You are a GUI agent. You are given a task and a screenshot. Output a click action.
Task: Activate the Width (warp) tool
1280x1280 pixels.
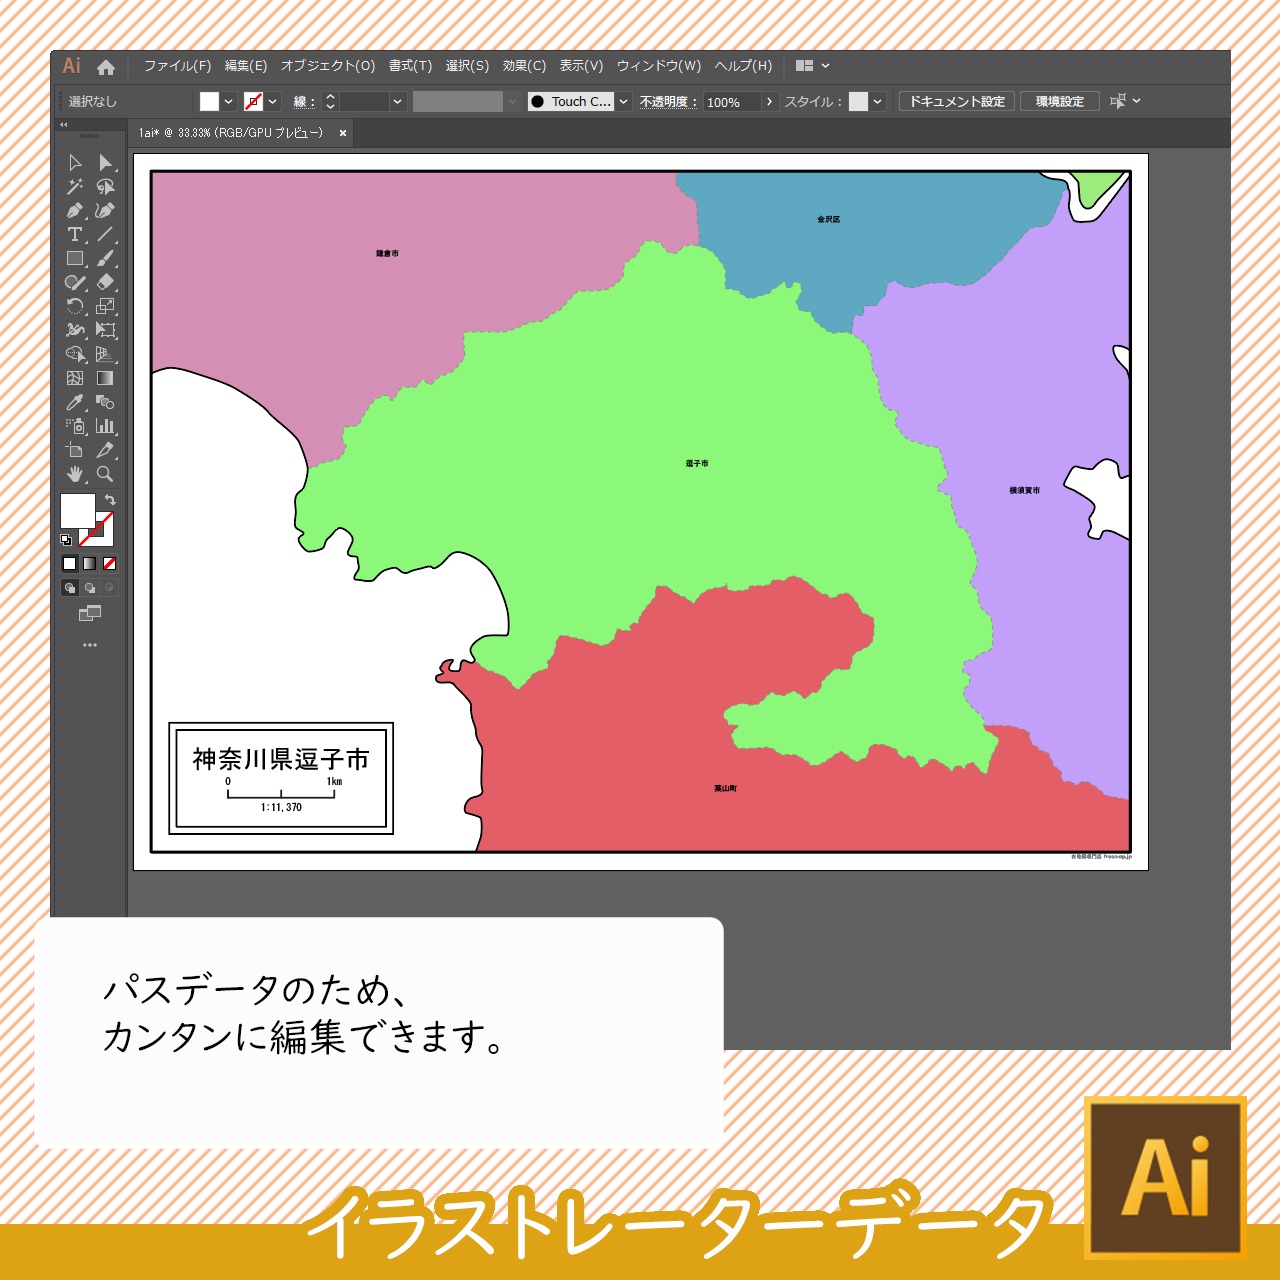pos(75,330)
